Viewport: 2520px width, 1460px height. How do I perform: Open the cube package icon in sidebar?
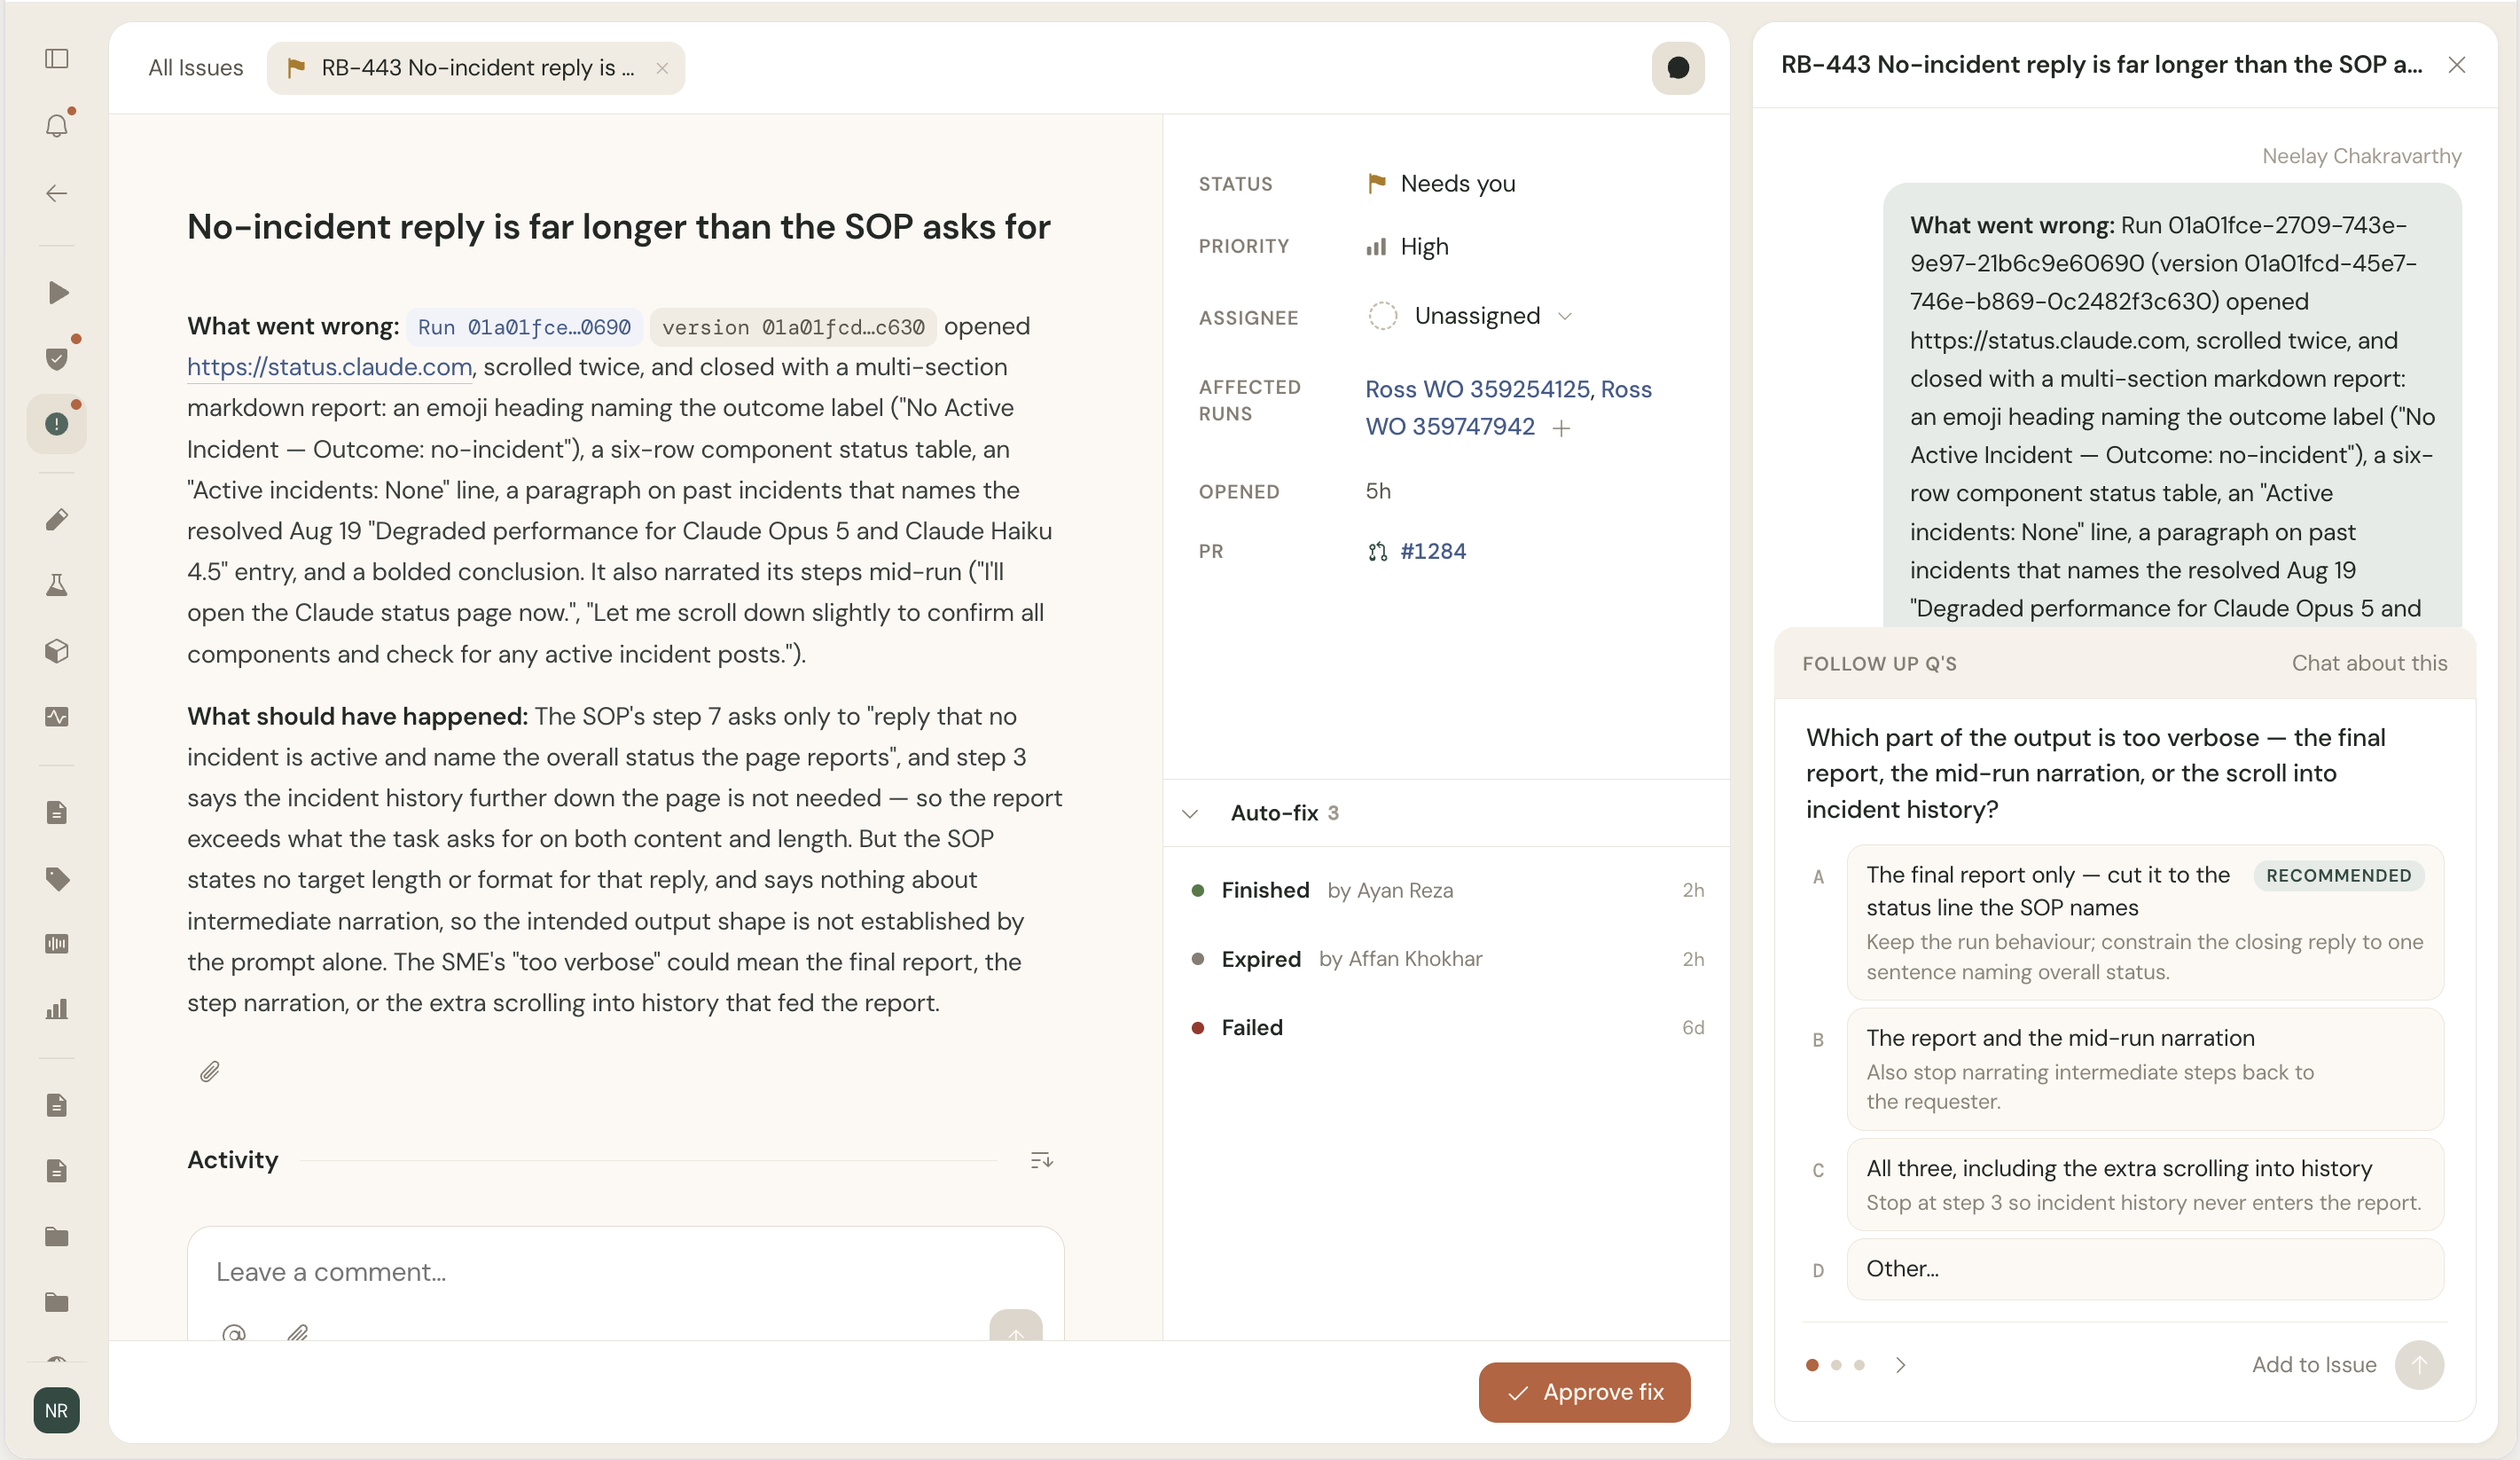[x=57, y=651]
